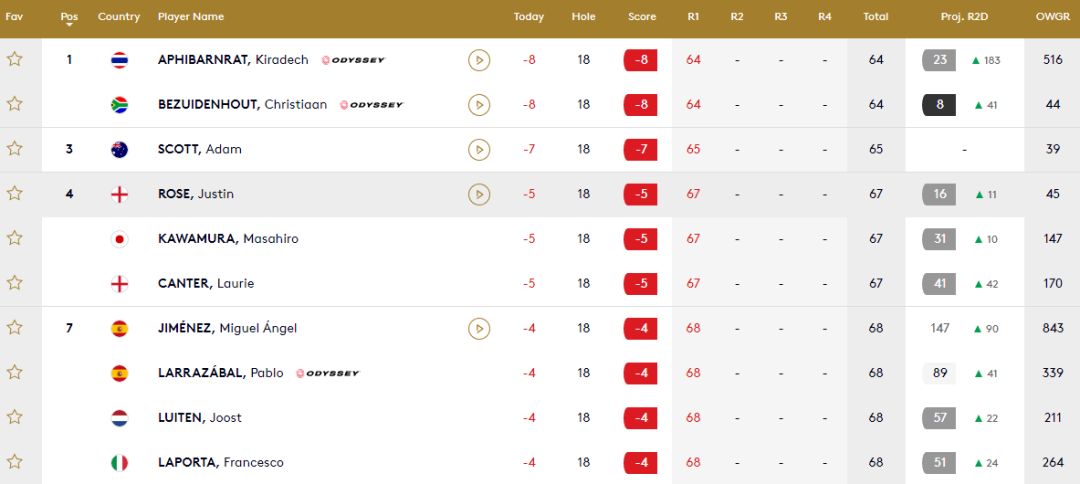Select the Proj. R2D column header
This screenshot has width=1080, height=484.
(964, 17)
